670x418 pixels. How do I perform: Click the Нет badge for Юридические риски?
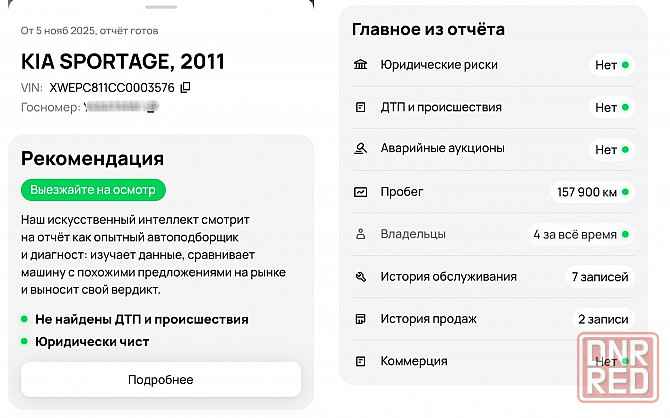click(x=611, y=65)
